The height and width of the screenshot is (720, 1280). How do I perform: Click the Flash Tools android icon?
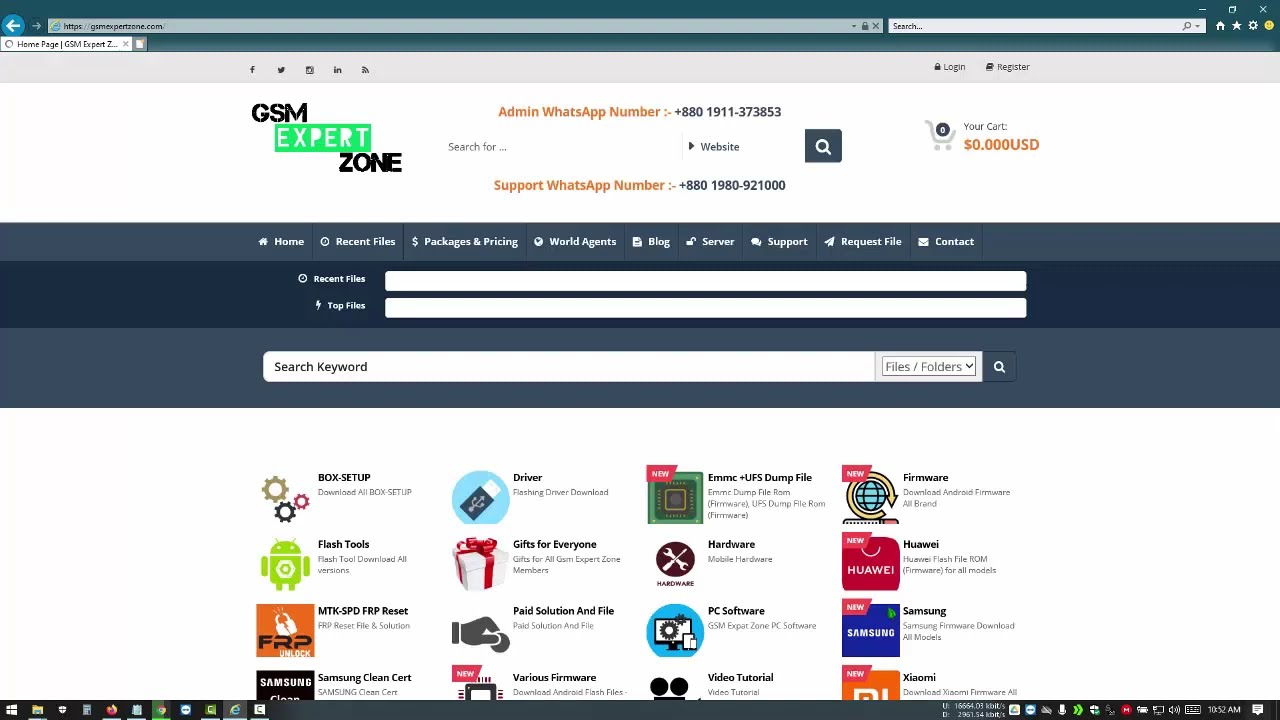click(x=285, y=564)
